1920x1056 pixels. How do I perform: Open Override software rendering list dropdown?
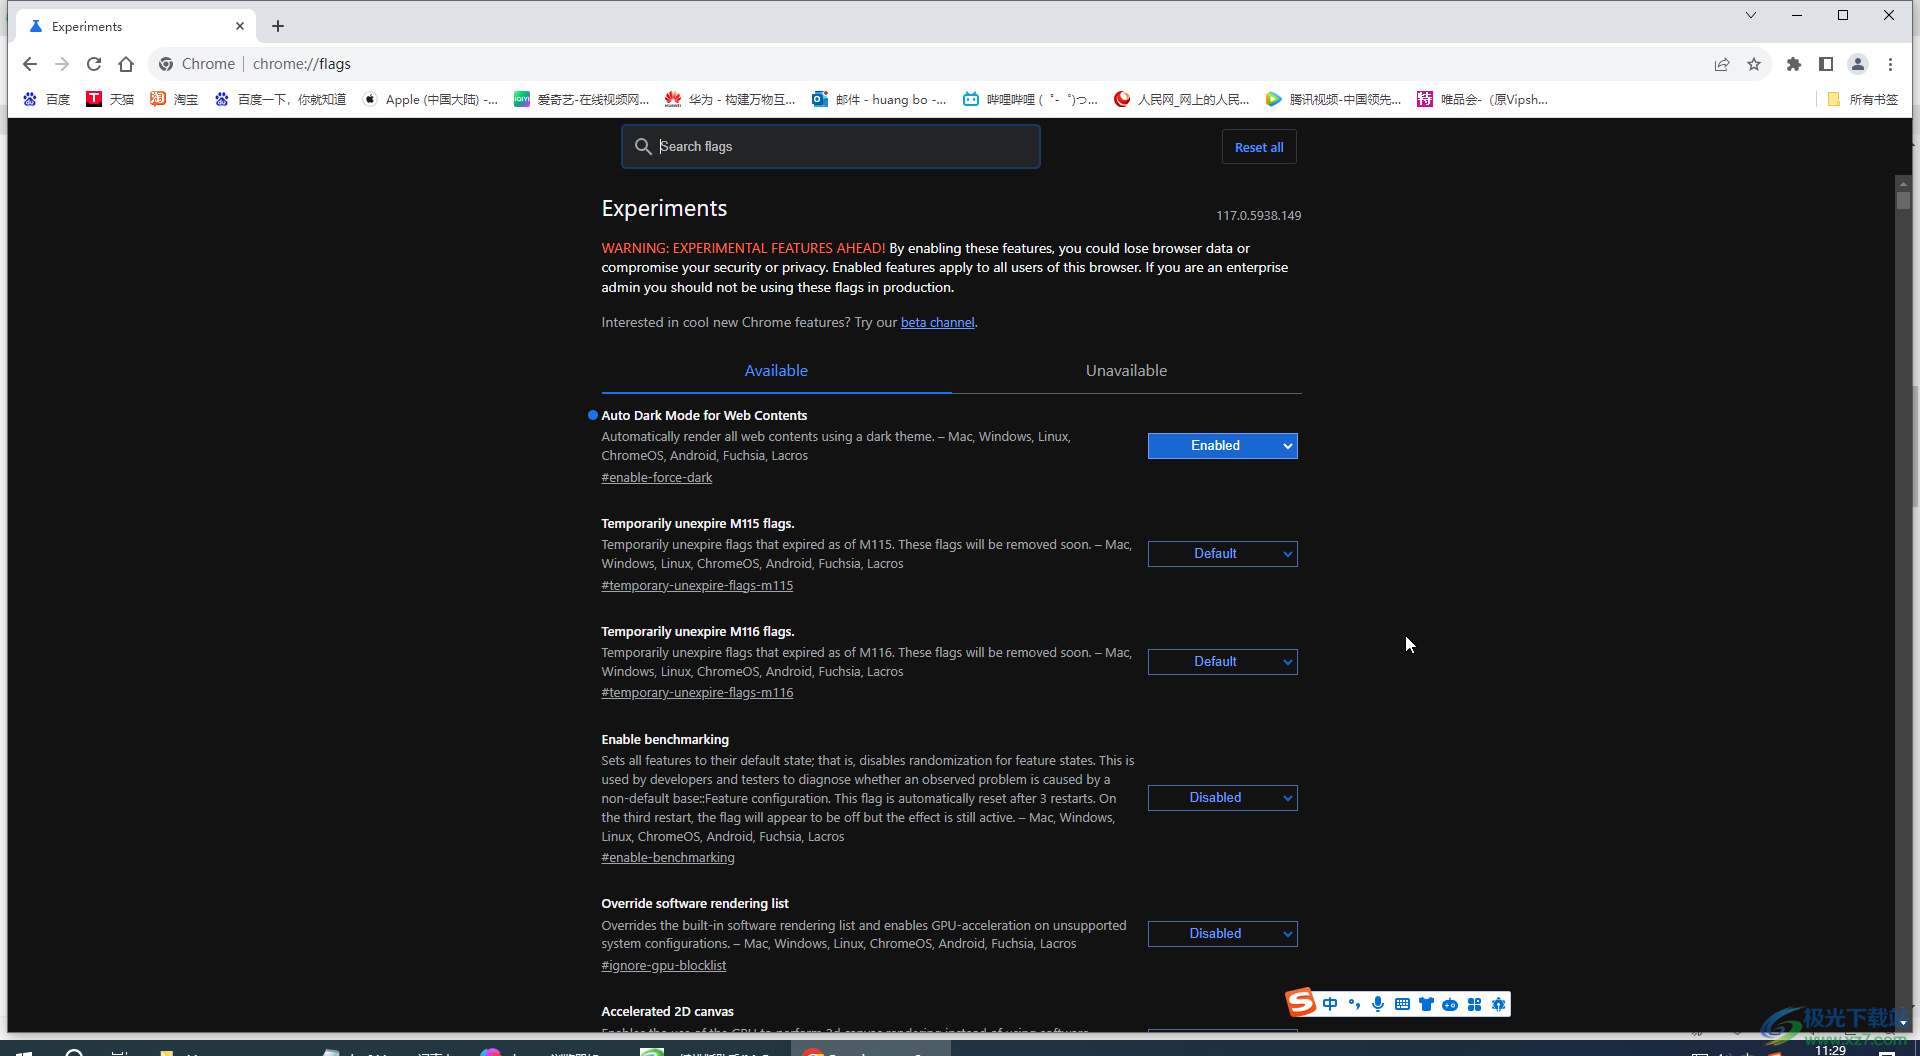tap(1222, 934)
